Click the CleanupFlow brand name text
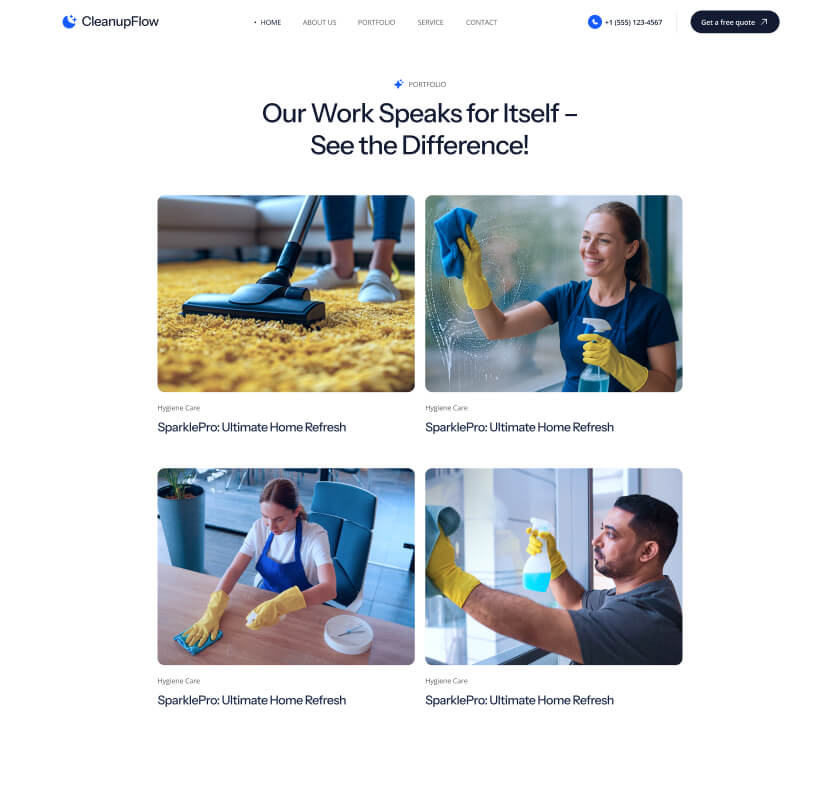840x800 pixels. [x=120, y=22]
